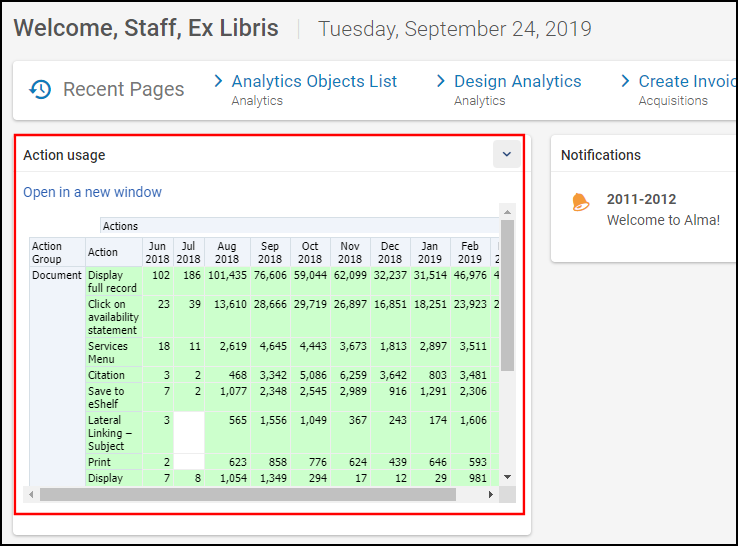Open Analytics Objects List recent page
The width and height of the screenshot is (738, 546).
(314, 81)
